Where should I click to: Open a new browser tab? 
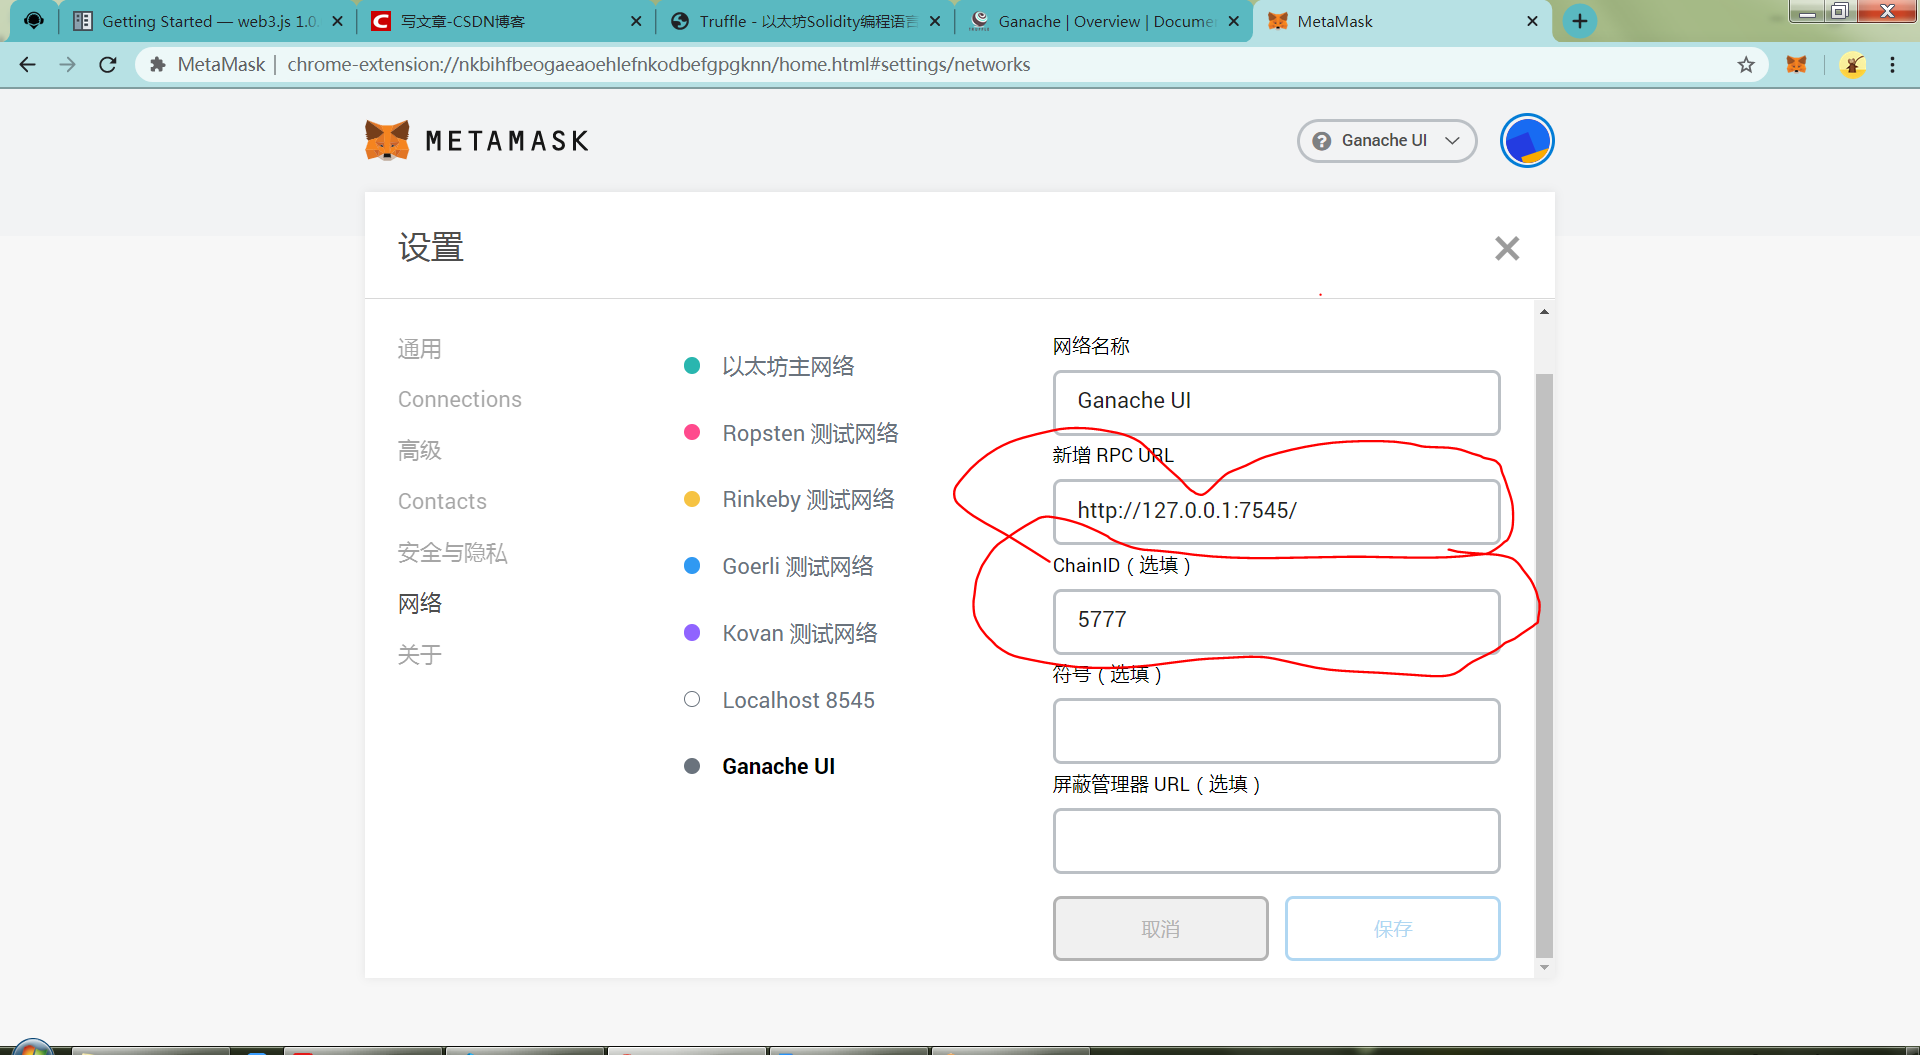point(1578,20)
